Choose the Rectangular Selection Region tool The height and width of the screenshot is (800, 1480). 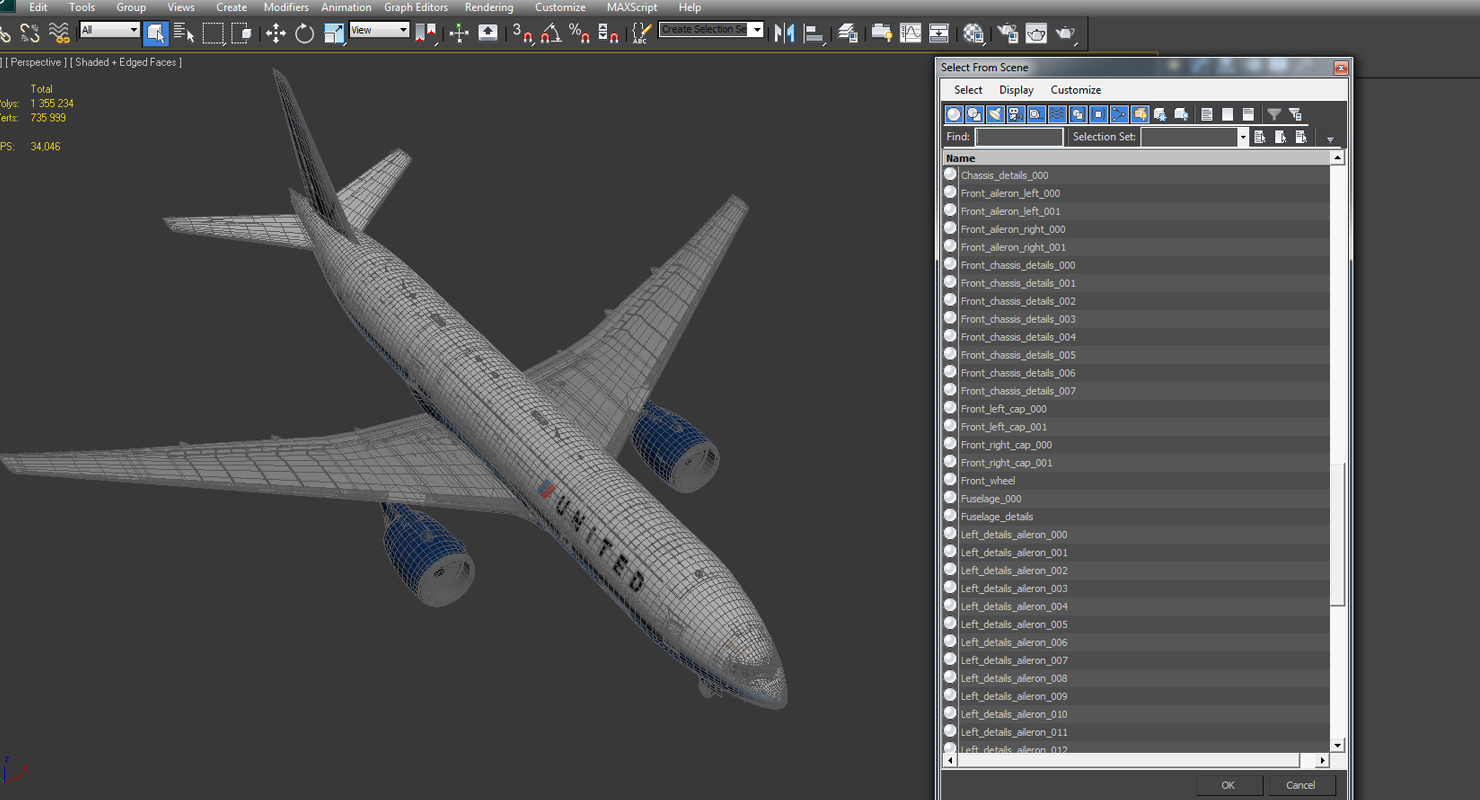click(213, 33)
